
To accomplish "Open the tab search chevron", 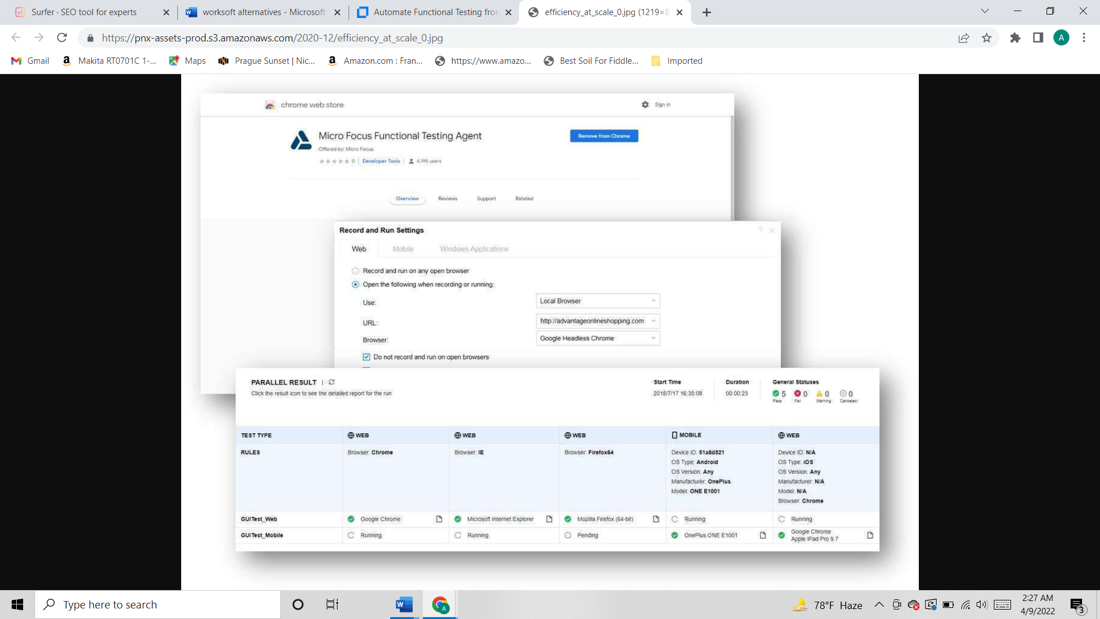I will (984, 11).
